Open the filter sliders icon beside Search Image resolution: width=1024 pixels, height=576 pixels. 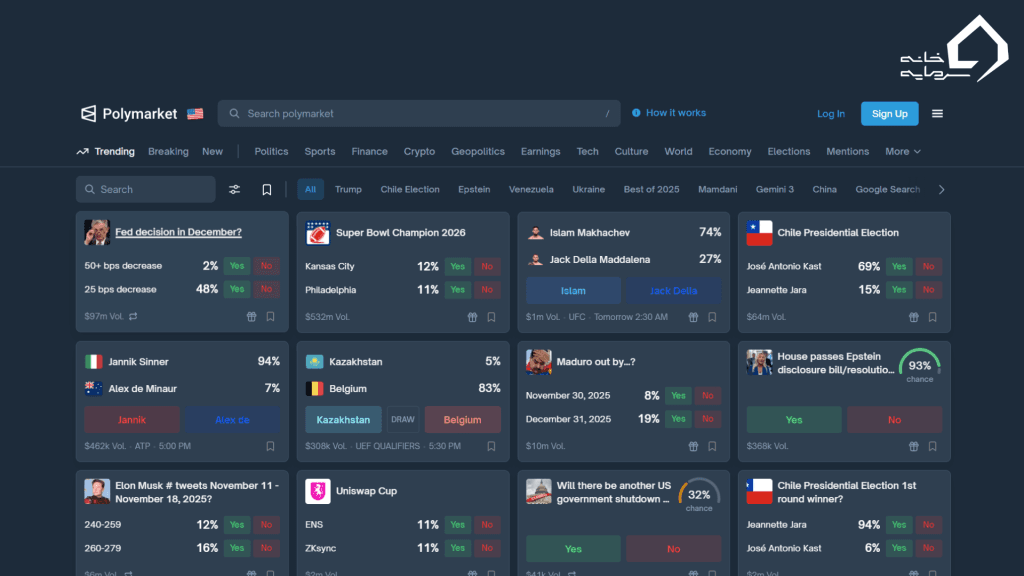coord(234,190)
